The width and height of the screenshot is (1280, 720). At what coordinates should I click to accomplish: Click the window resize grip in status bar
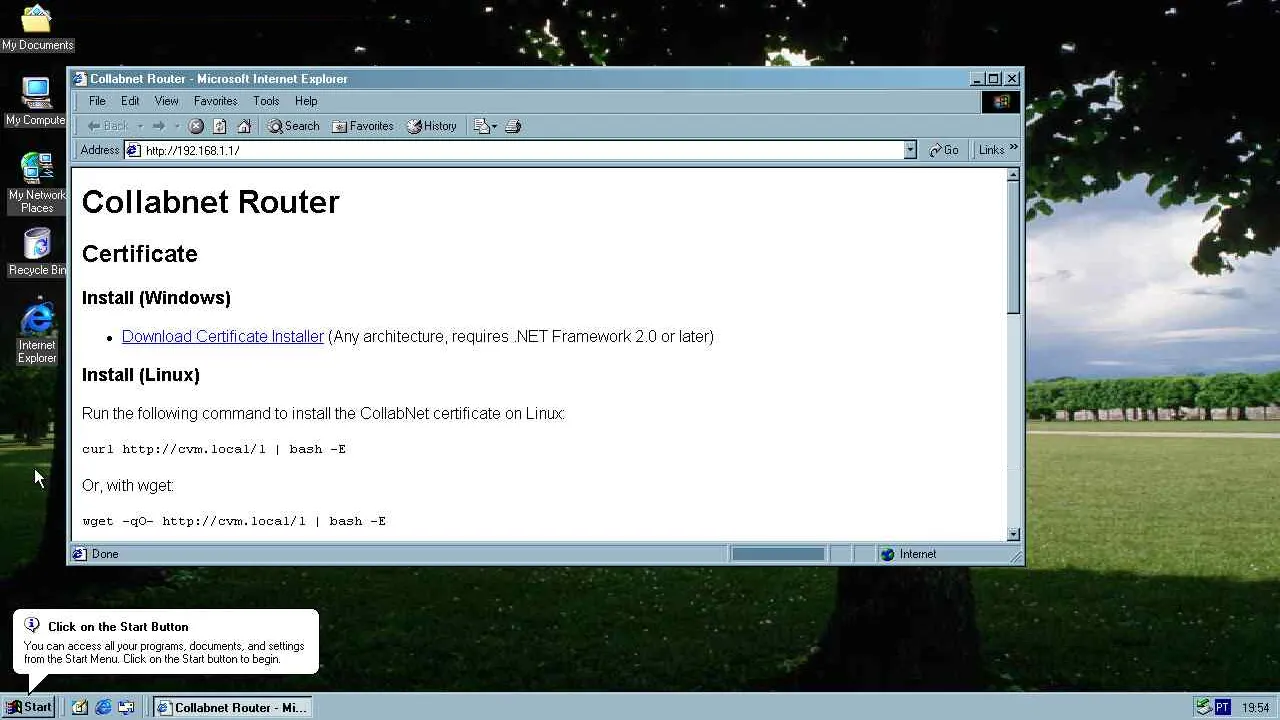coord(1015,556)
